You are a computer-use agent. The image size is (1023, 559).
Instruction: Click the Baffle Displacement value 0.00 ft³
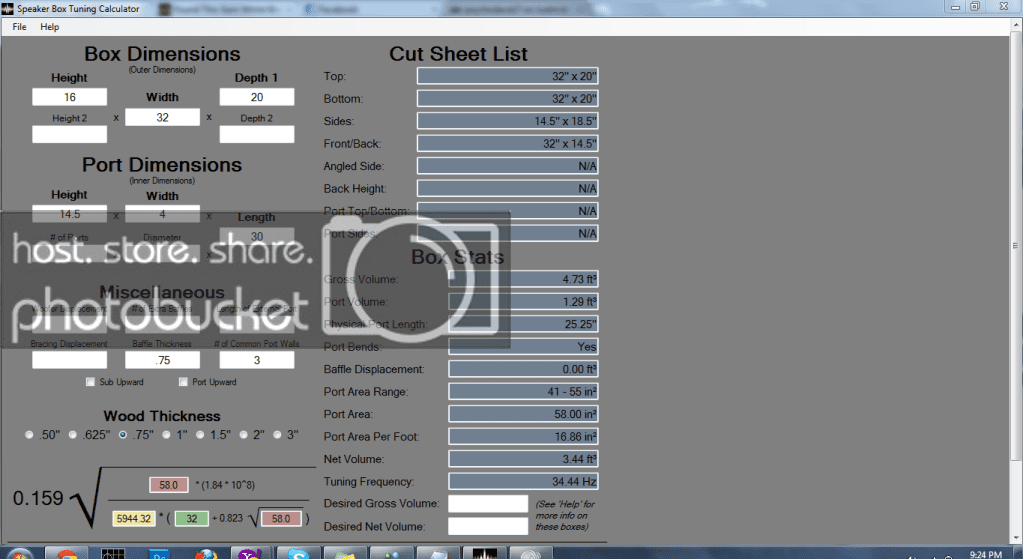pos(523,369)
